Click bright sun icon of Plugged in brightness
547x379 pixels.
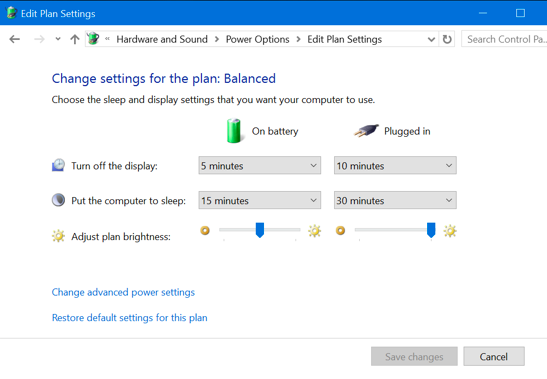coord(450,231)
